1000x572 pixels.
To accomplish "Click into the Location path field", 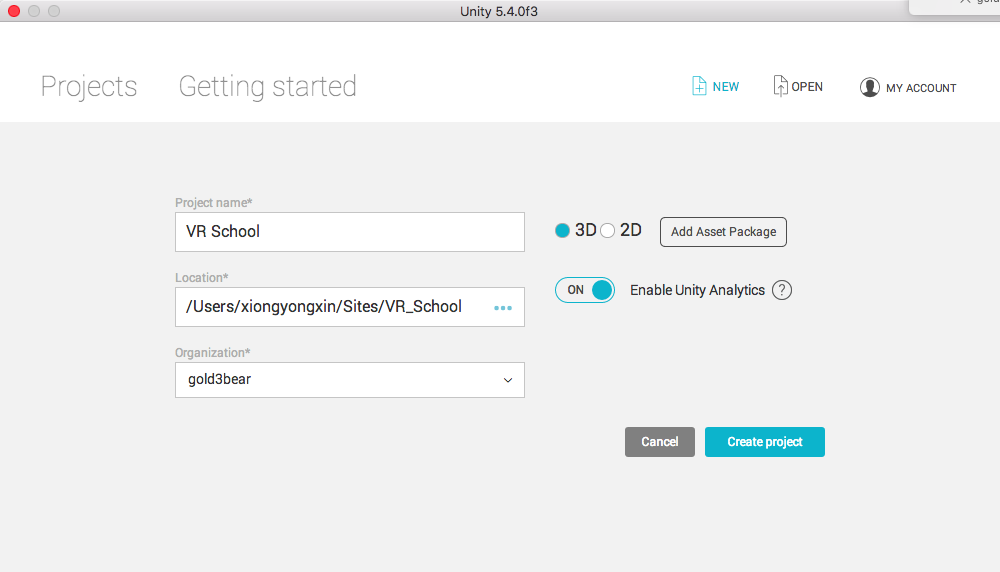I will 350,307.
